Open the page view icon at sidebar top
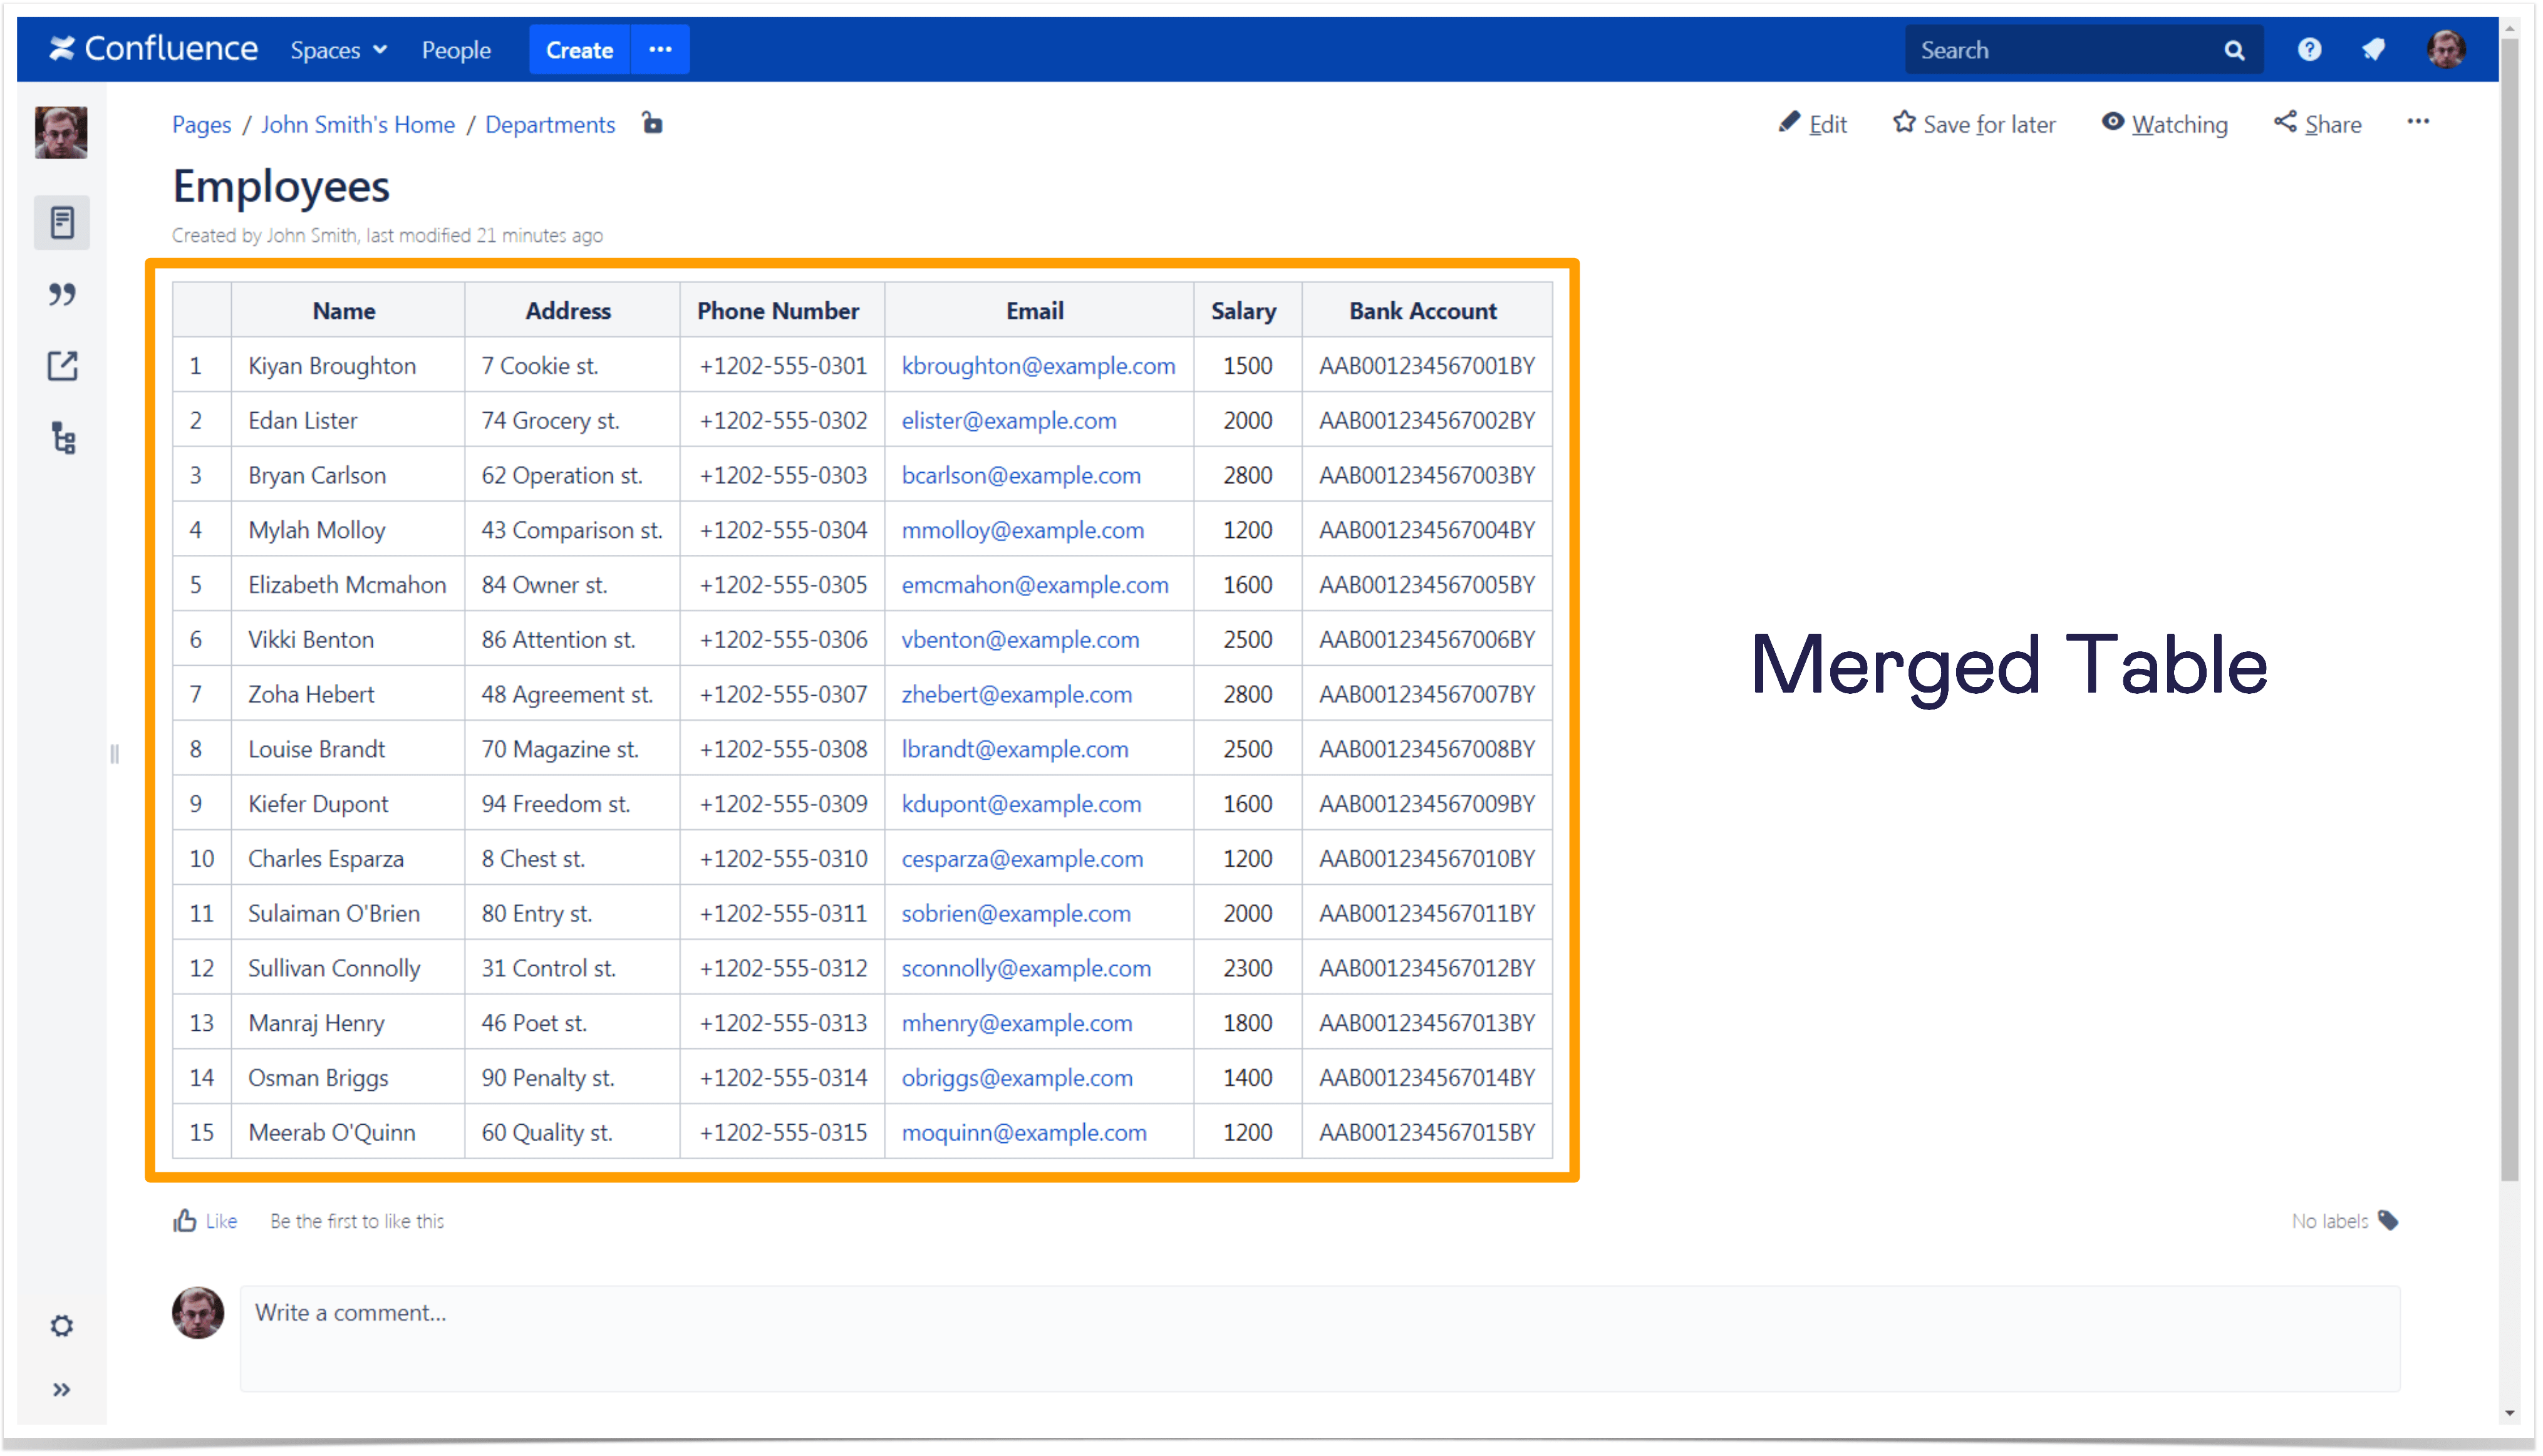 point(62,222)
